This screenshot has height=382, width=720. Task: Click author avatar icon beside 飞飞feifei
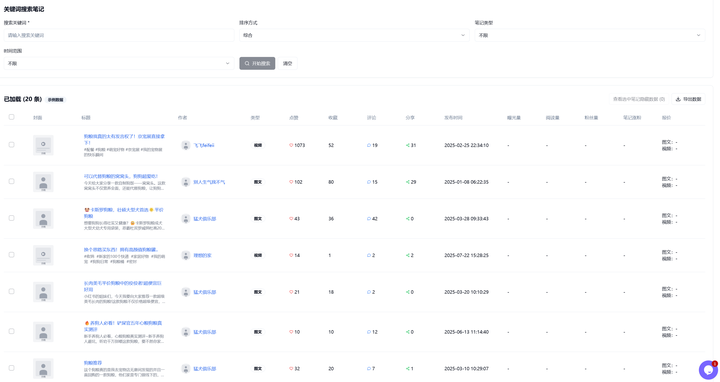pyautogui.click(x=186, y=145)
